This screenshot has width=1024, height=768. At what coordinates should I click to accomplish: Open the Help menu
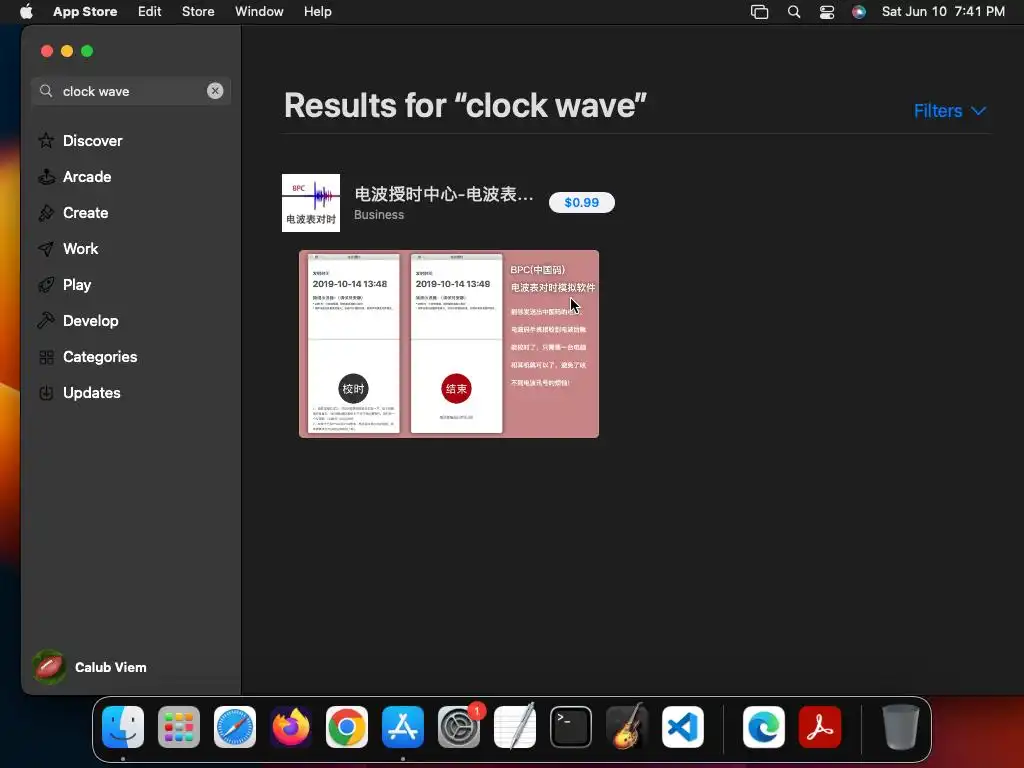pyautogui.click(x=317, y=12)
